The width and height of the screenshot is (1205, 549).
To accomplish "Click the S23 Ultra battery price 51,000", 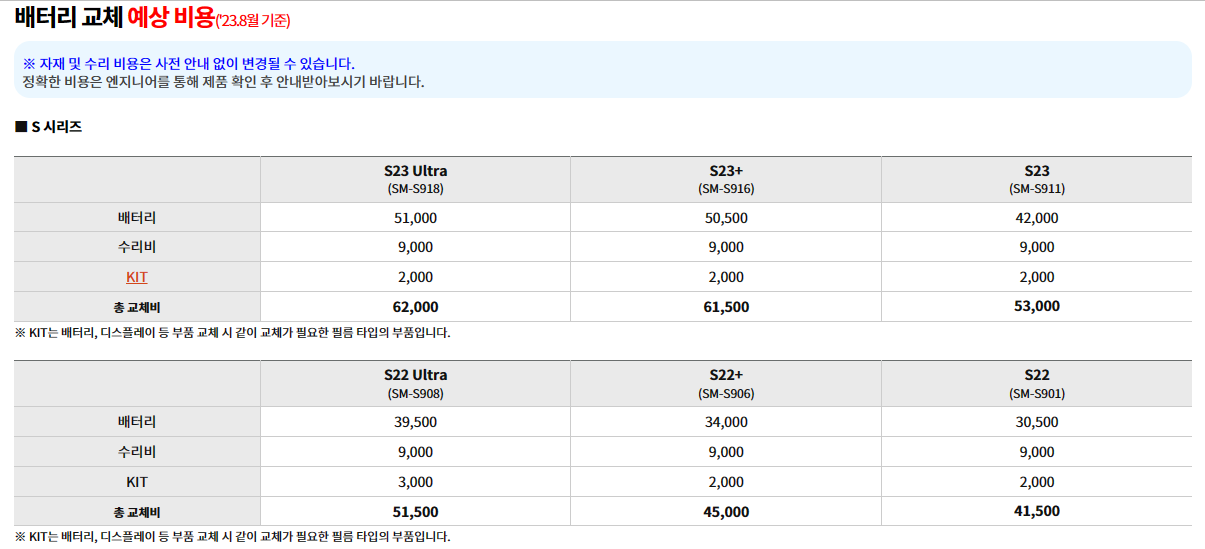I will (x=416, y=217).
